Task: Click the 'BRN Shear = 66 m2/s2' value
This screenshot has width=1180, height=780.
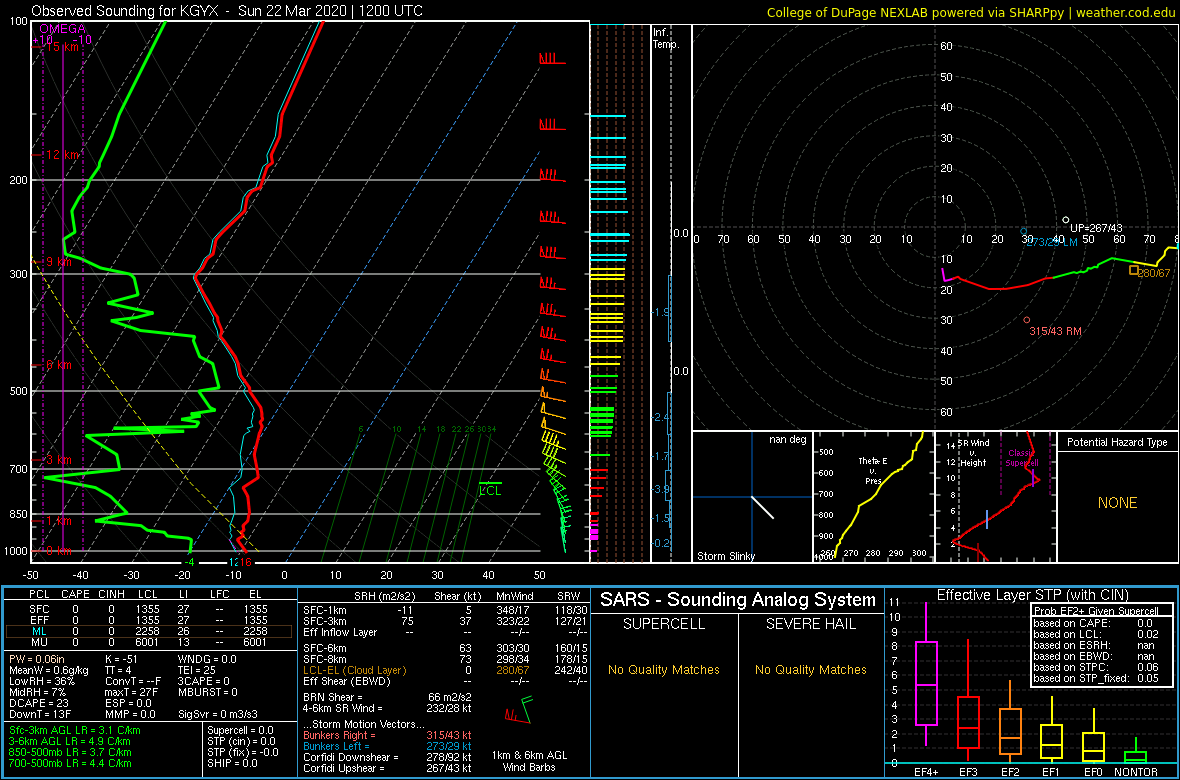Action: (388, 697)
